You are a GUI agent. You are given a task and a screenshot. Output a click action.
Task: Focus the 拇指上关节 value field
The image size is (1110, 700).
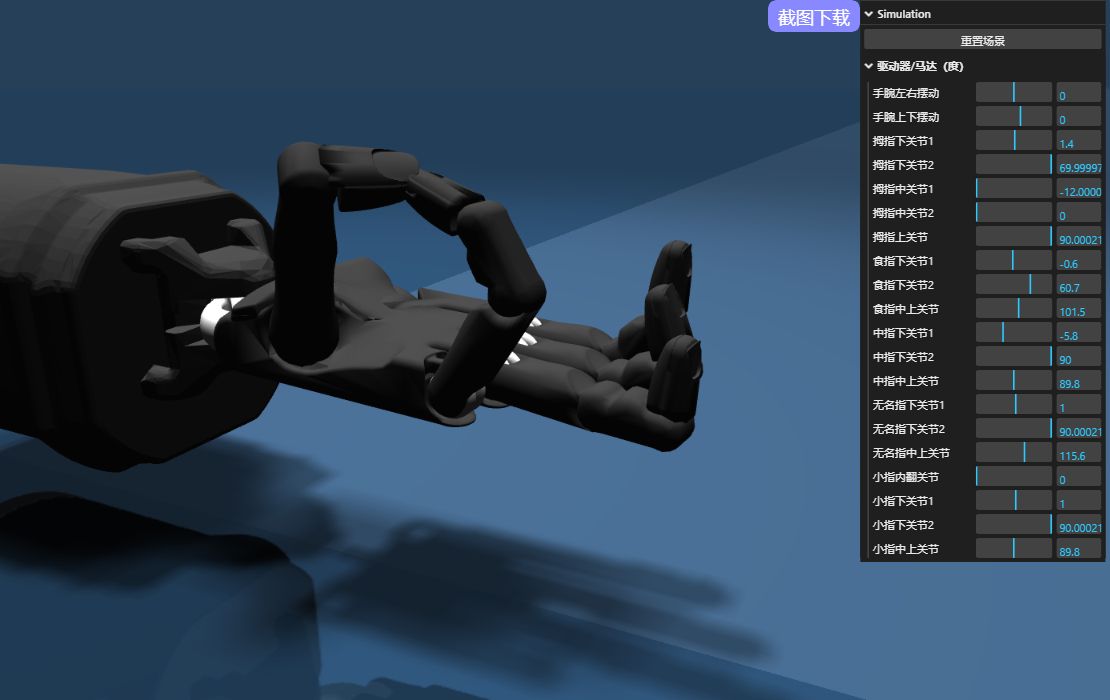[x=1078, y=238]
